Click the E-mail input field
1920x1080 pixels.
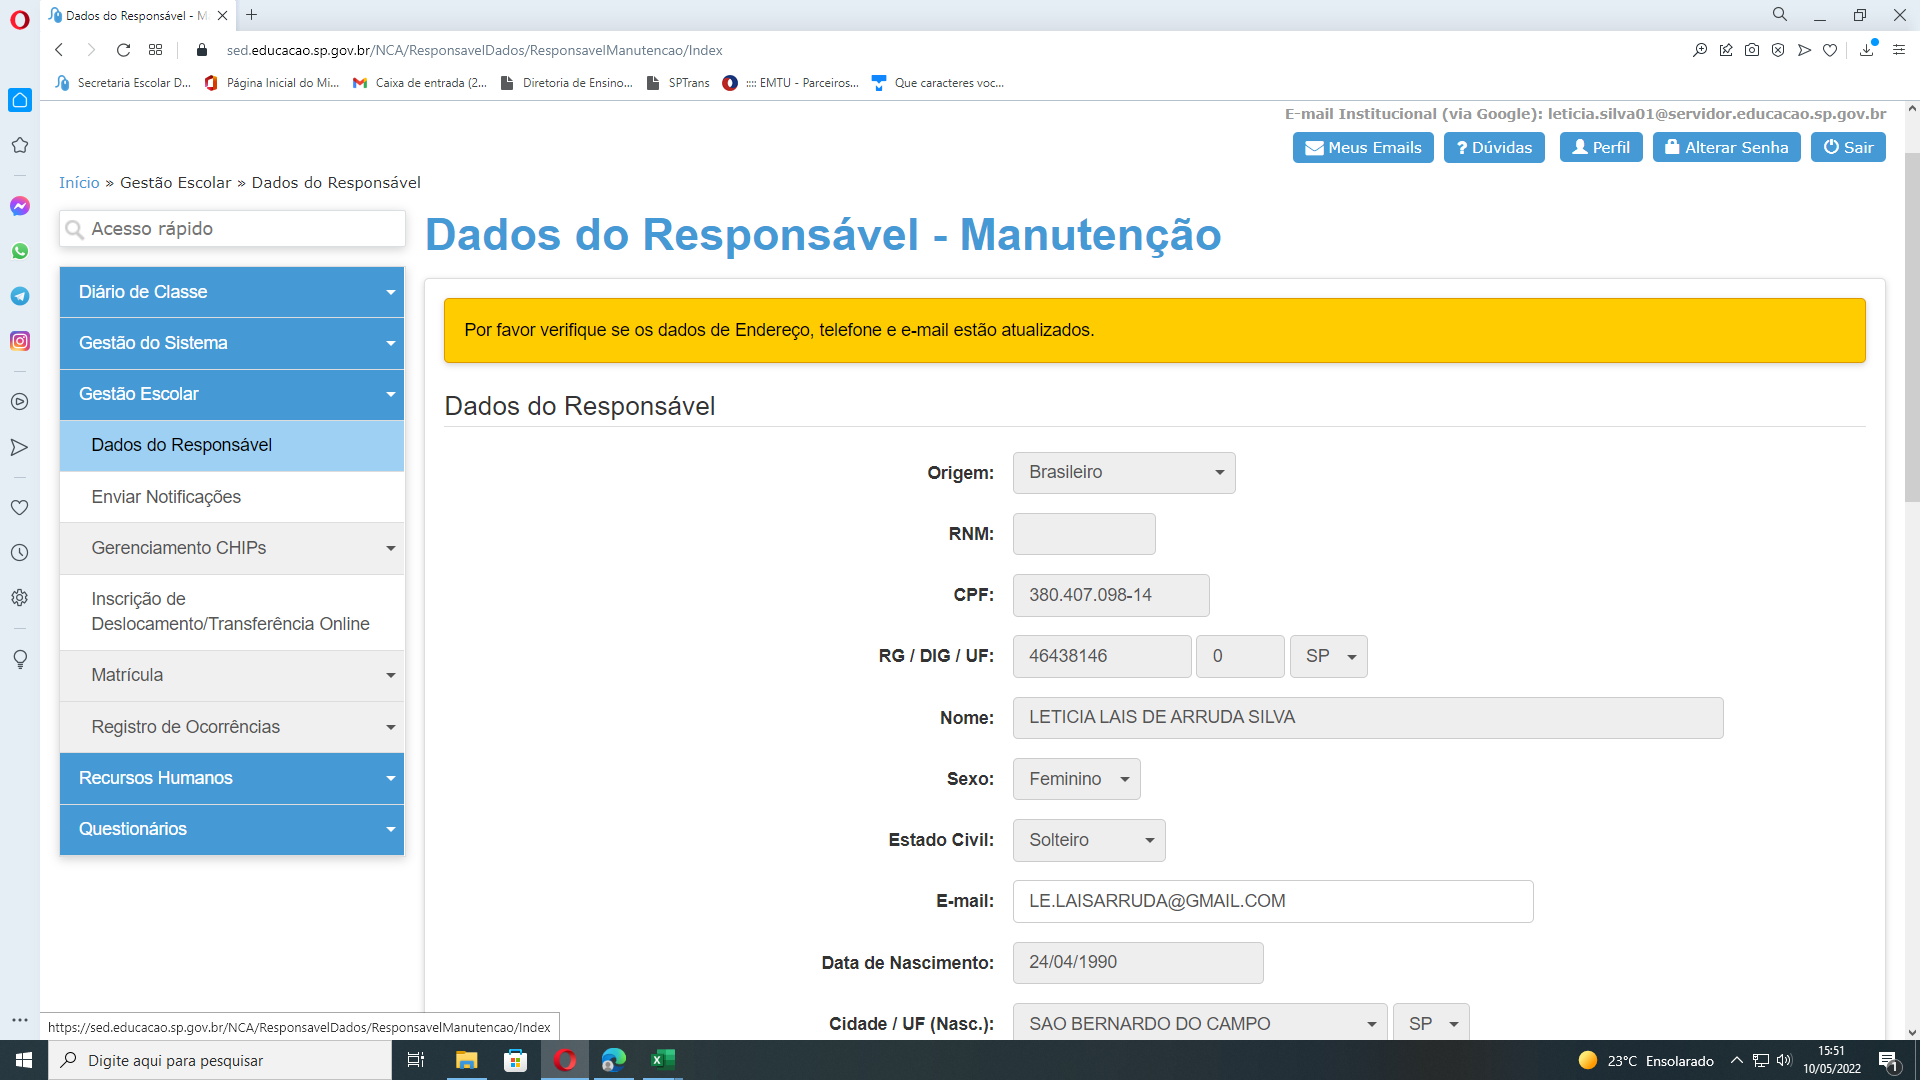1272,901
